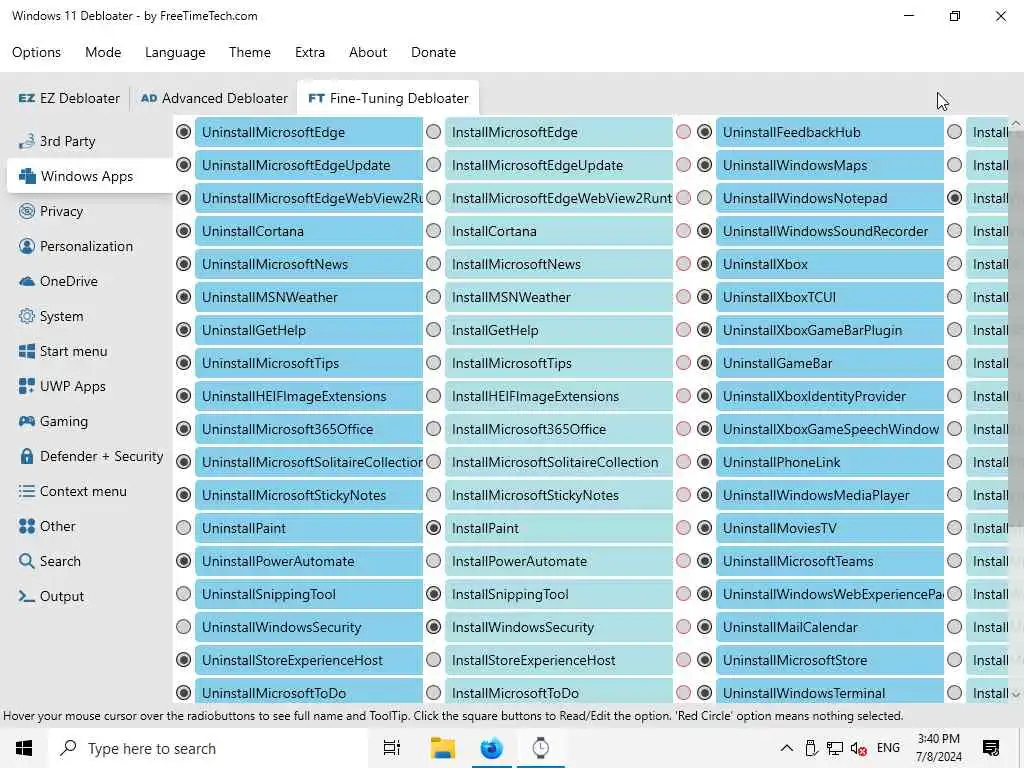Click the FT logo of Fine-Tuning Debloater tab
Screen dimensions: 1024x768
[x=316, y=98]
